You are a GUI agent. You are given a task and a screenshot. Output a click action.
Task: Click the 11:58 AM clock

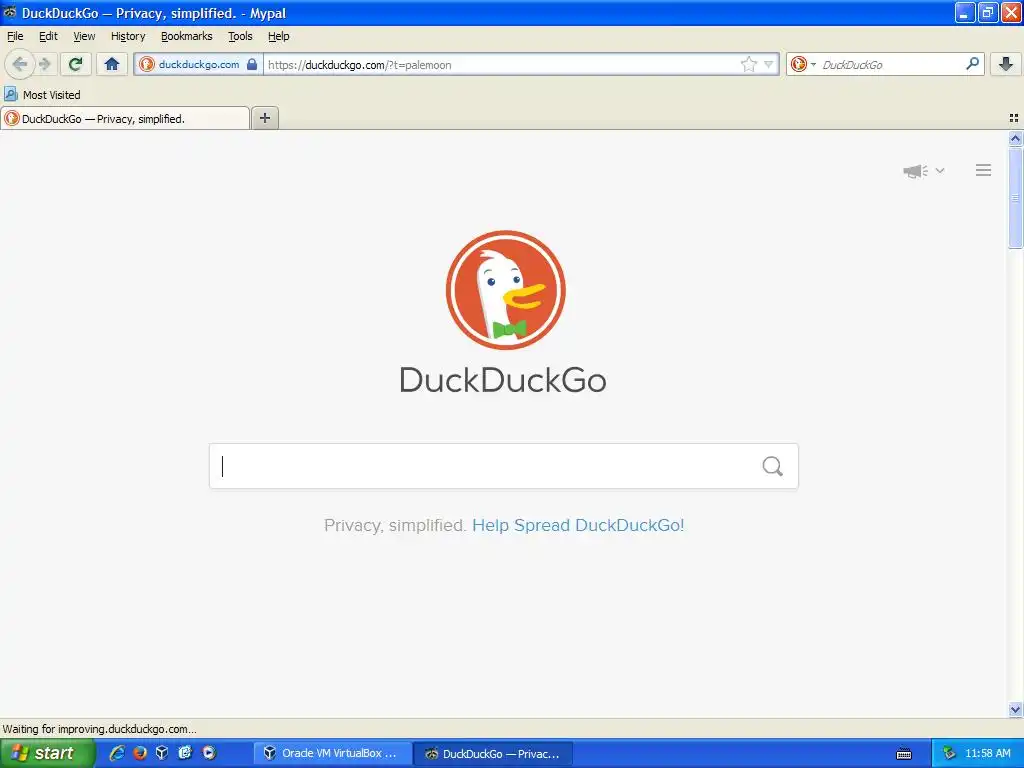click(x=988, y=754)
